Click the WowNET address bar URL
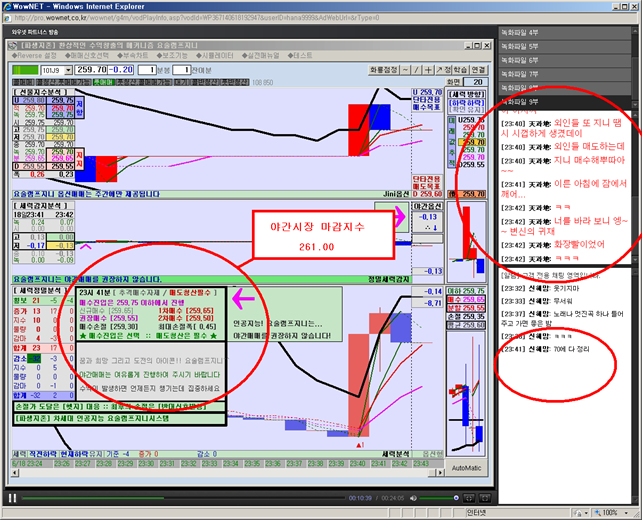This screenshot has height=520, width=642. [197, 18]
